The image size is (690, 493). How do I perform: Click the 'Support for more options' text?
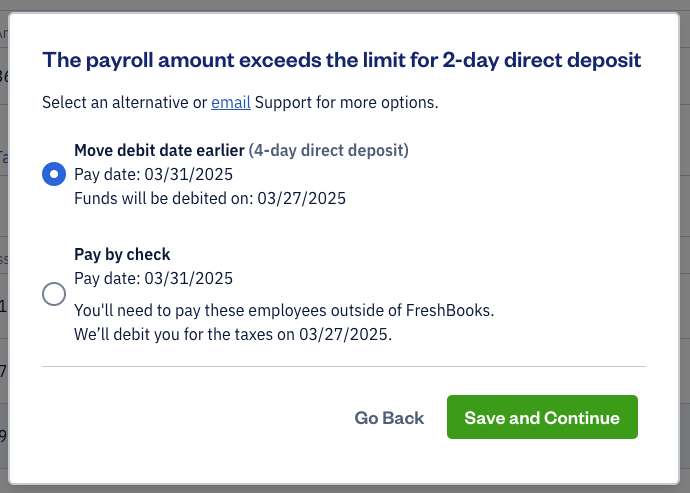tap(346, 102)
